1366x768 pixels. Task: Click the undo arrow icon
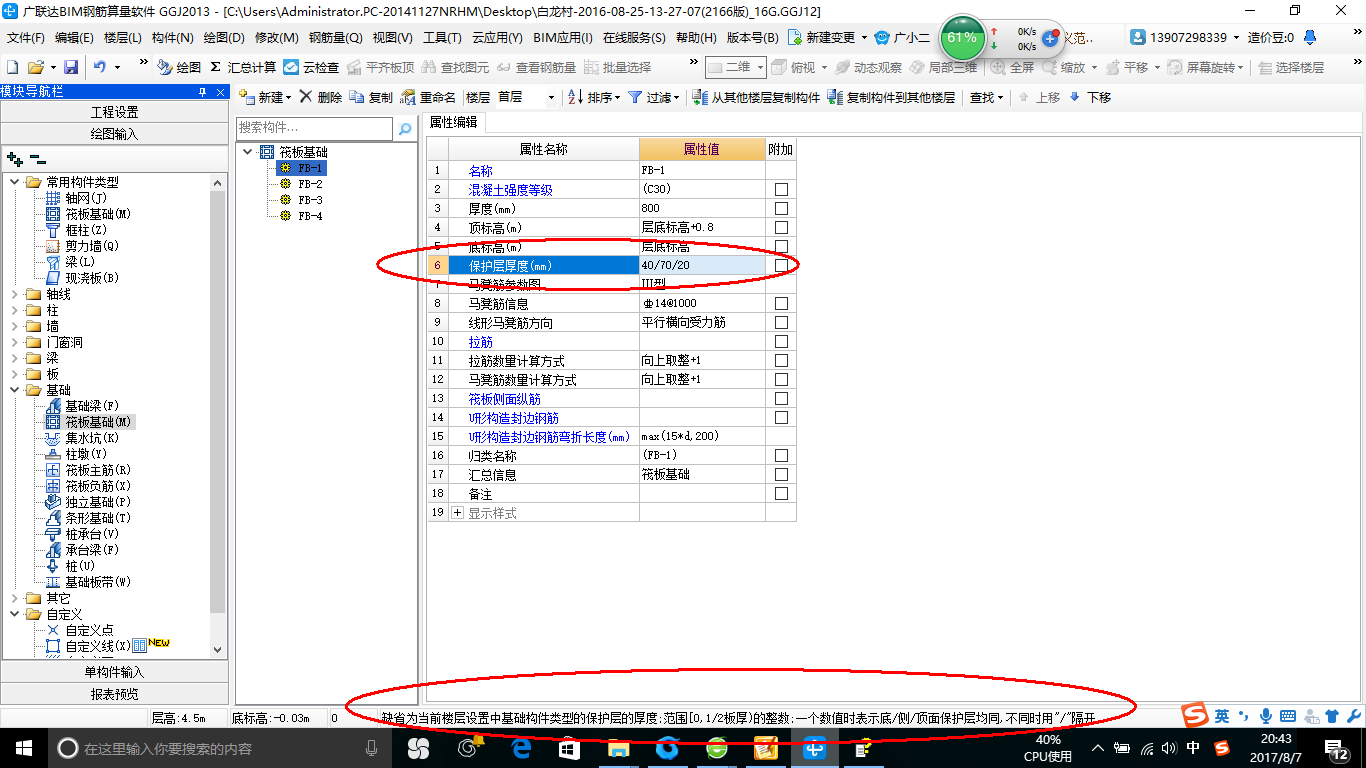click(x=100, y=67)
